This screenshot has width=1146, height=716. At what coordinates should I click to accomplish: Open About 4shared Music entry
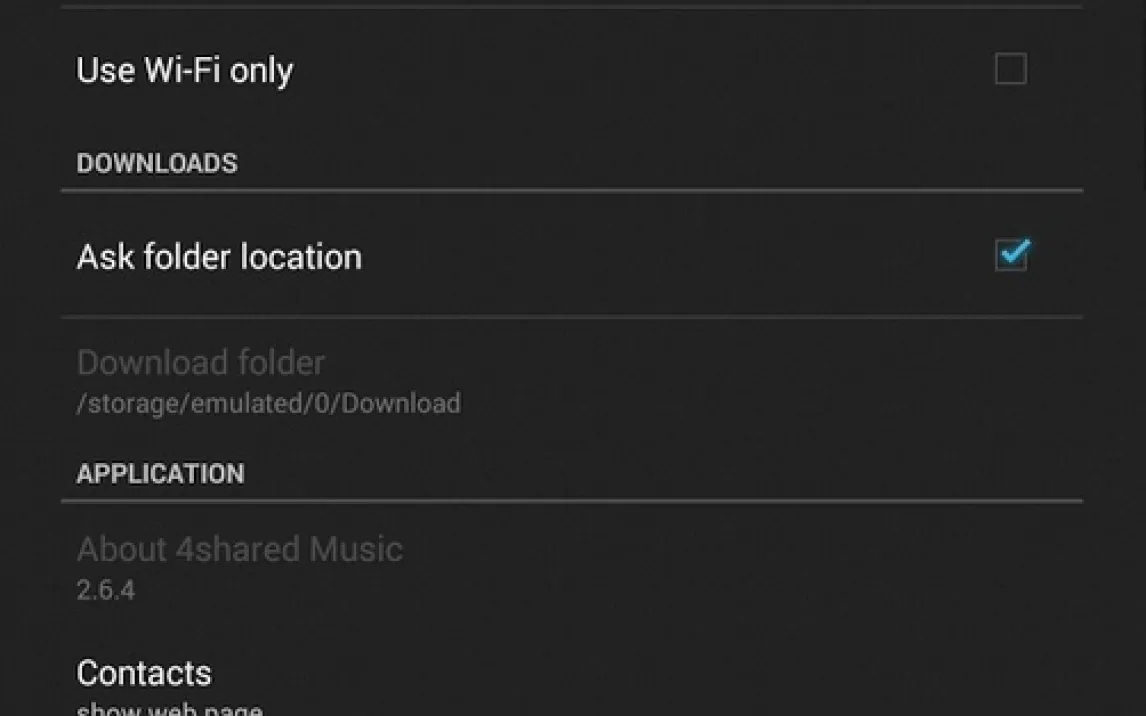coord(240,549)
